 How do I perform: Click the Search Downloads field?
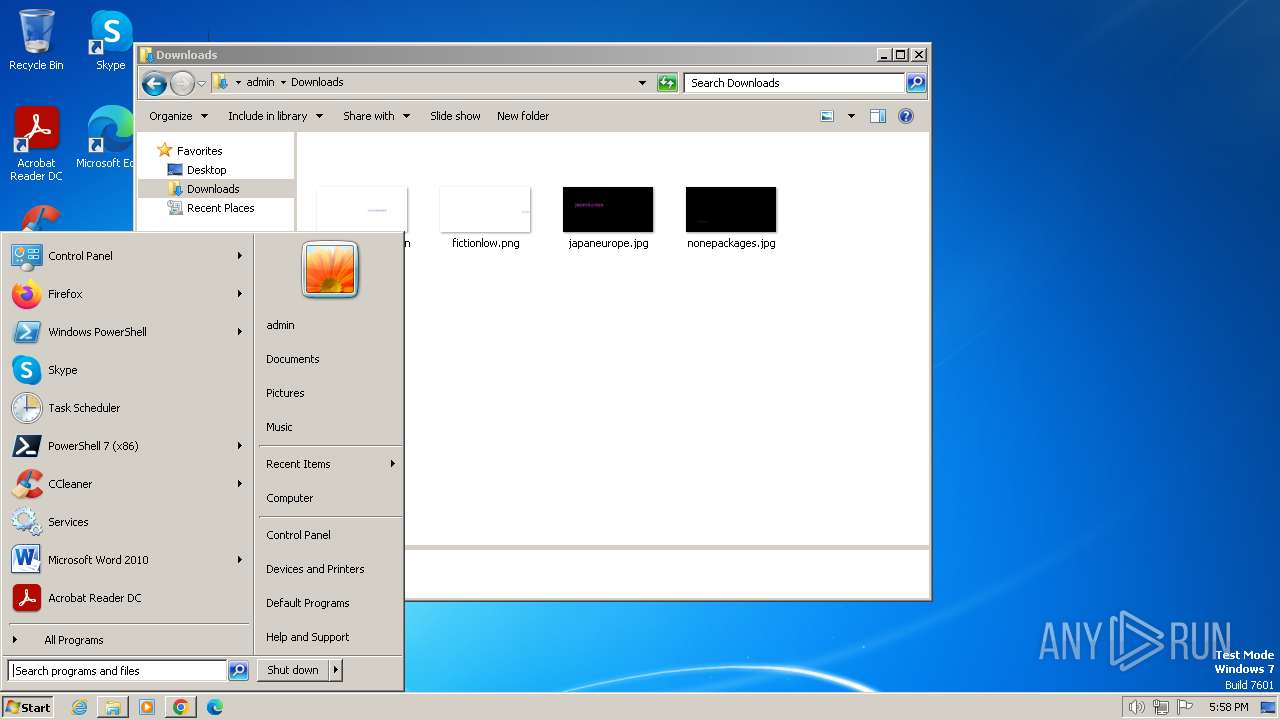click(x=795, y=83)
